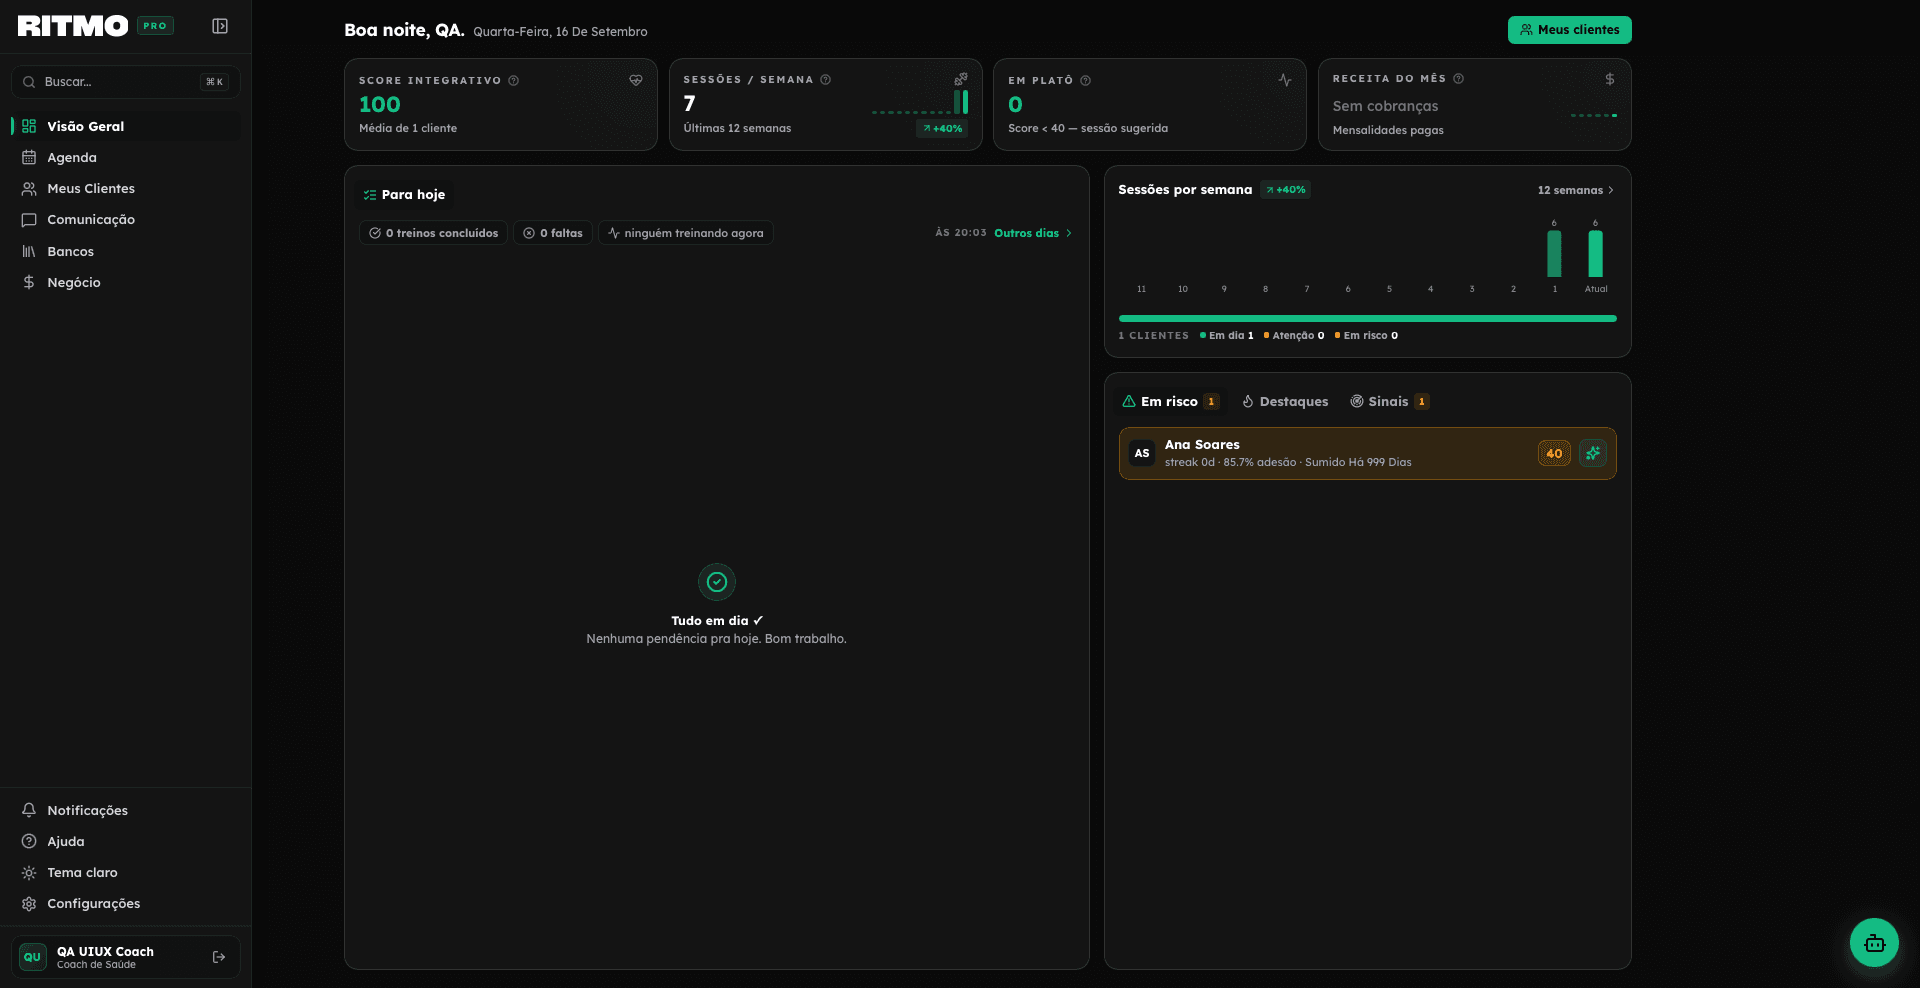Screen dimensions: 1920x988
Task: Open Negócio section
Action: (x=126, y=282)
